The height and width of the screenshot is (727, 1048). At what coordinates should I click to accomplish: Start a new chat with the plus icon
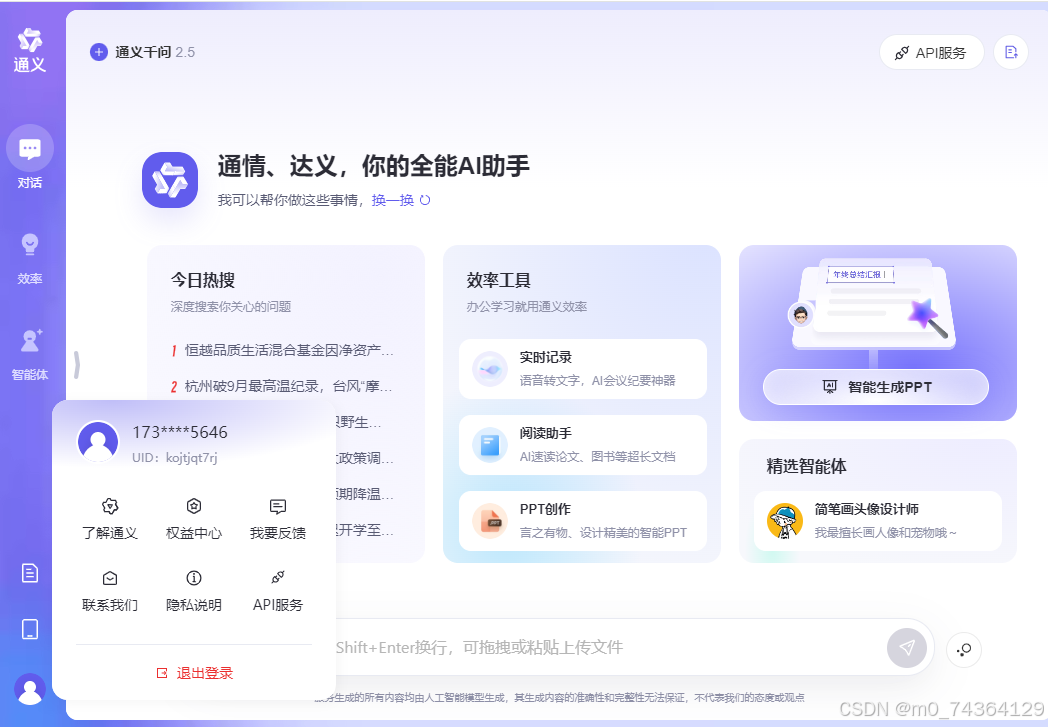coord(99,52)
